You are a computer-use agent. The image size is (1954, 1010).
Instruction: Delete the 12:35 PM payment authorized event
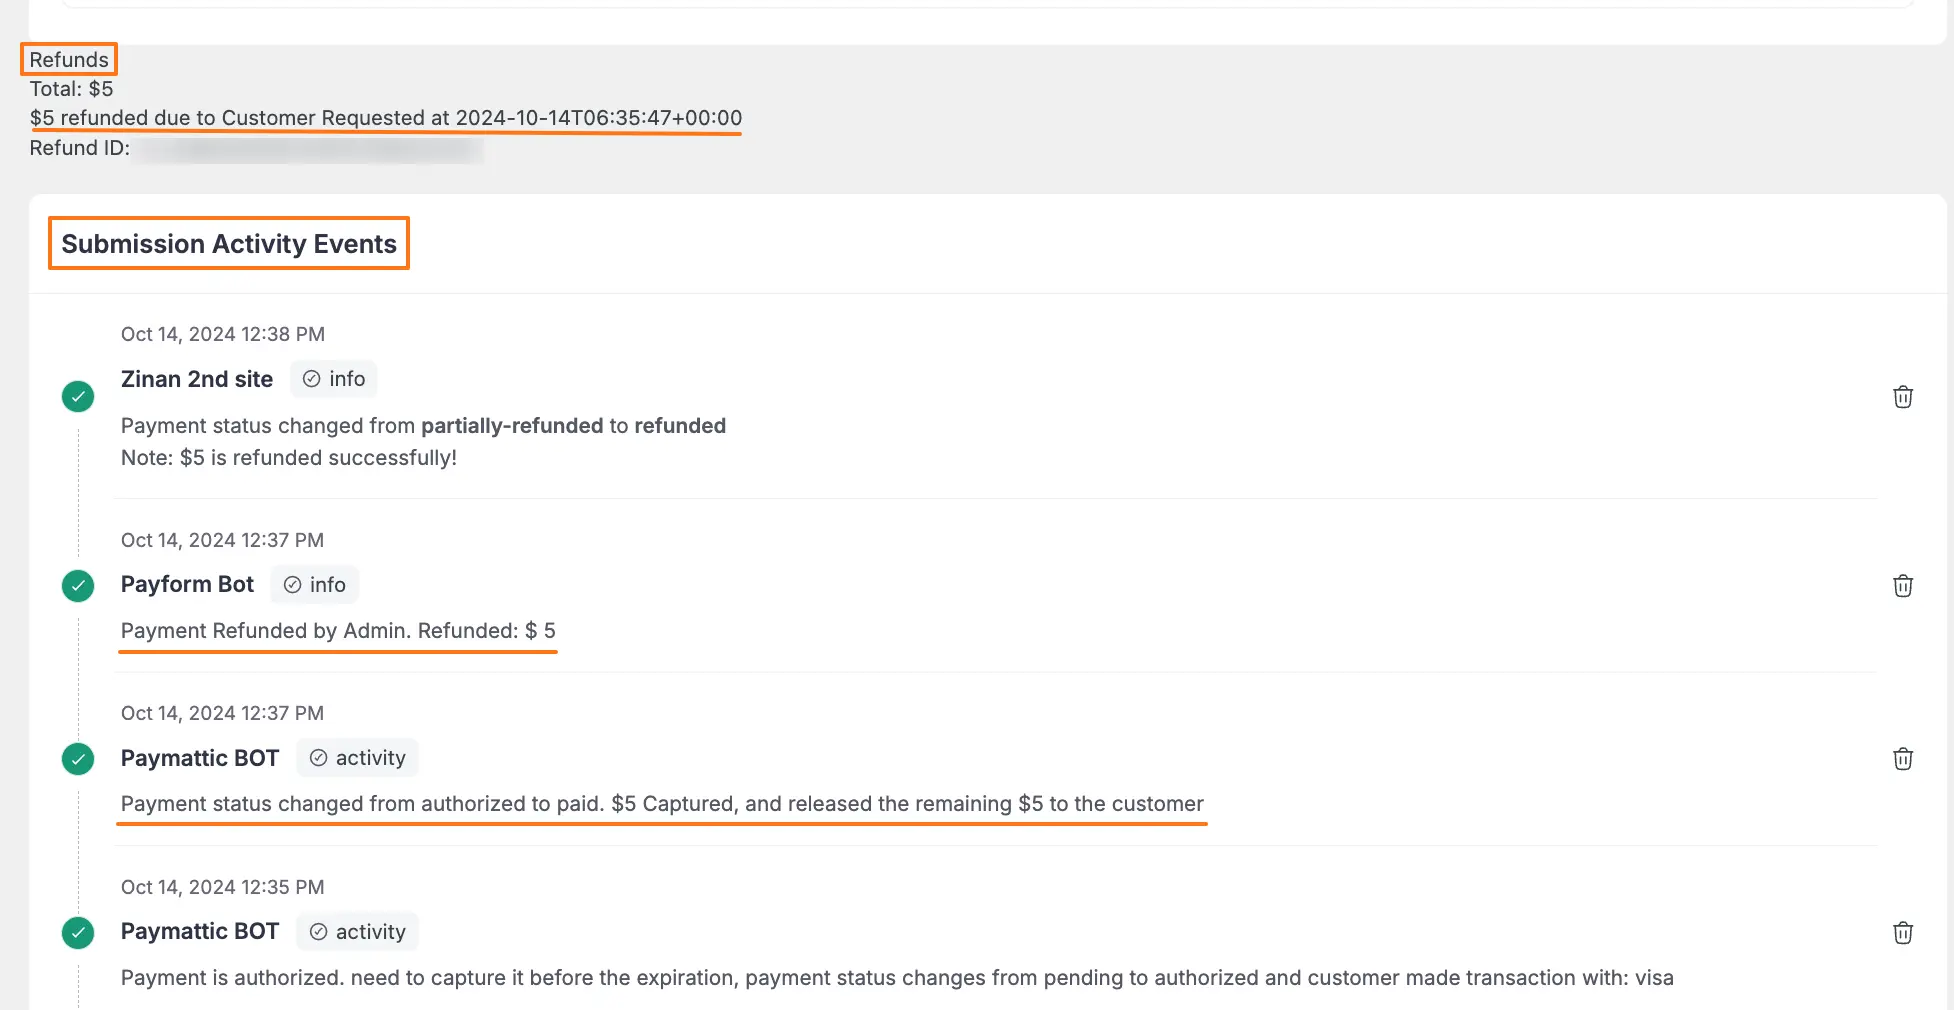pyautogui.click(x=1902, y=933)
